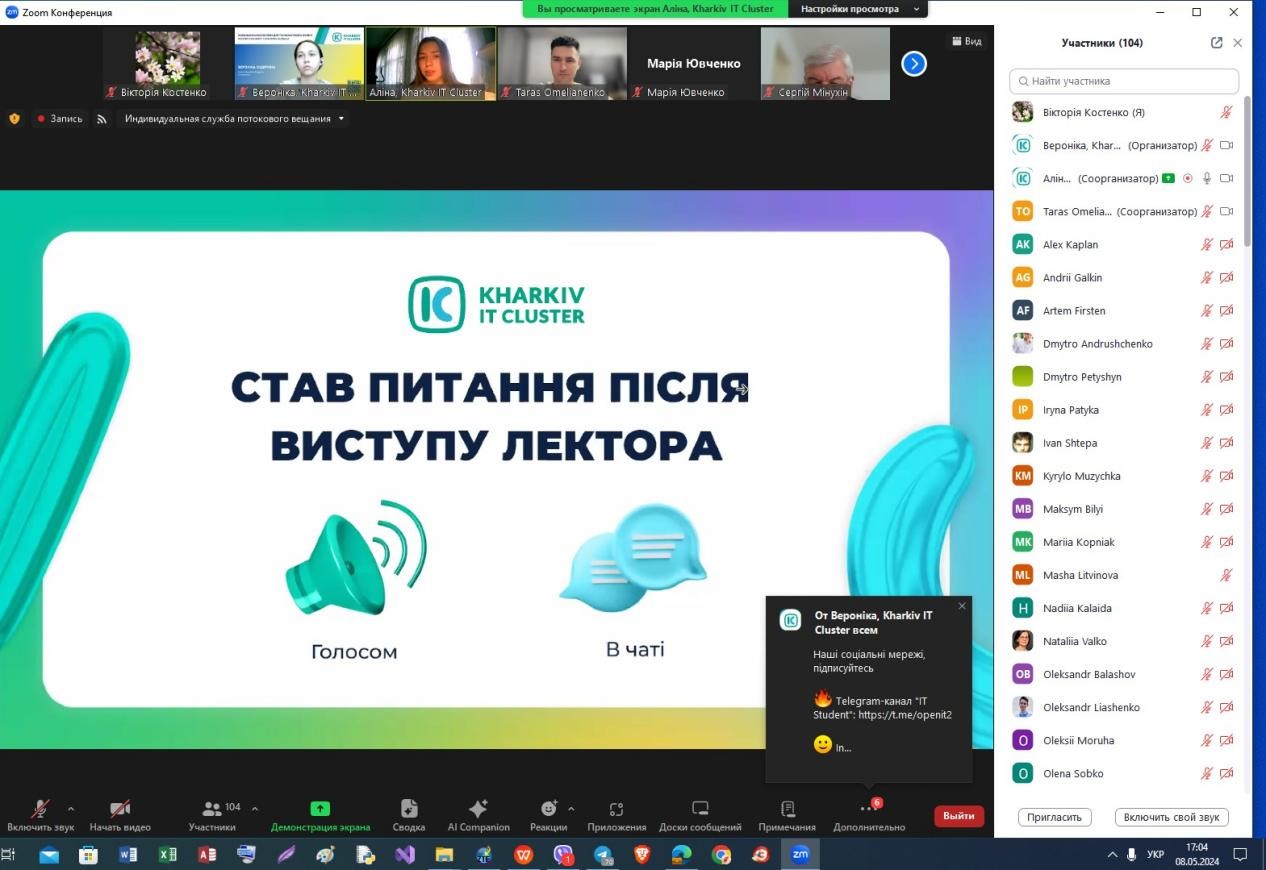
Task: Expand arrow beside Участники count
Action: coord(255,808)
